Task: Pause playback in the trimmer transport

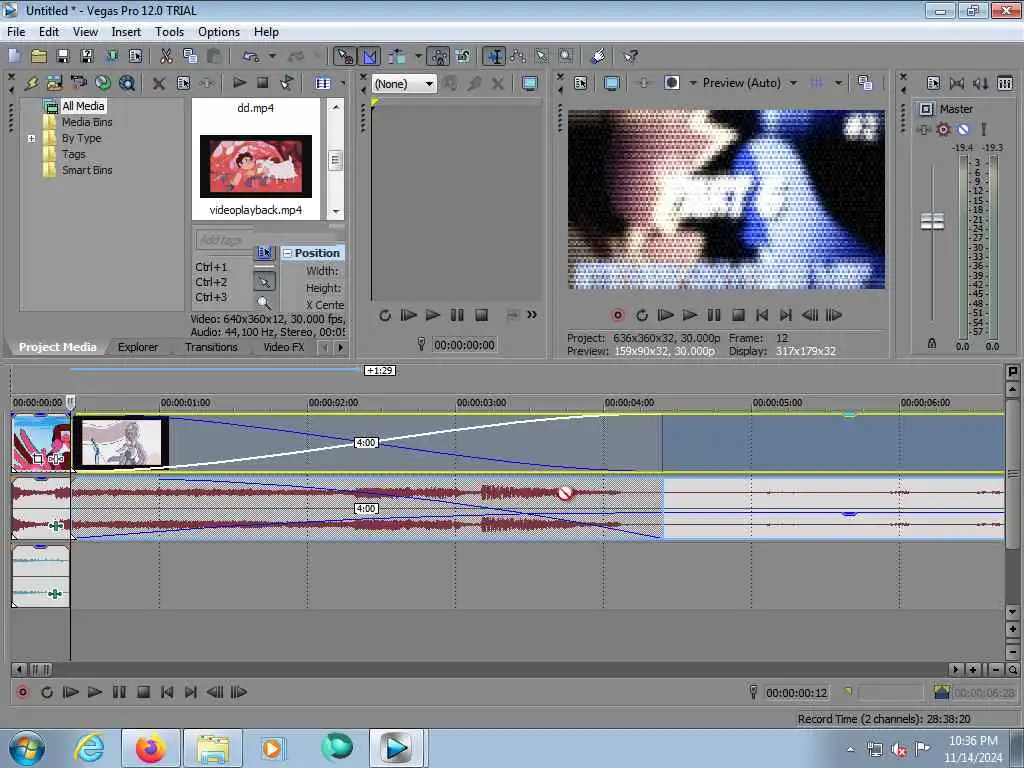Action: (x=457, y=315)
